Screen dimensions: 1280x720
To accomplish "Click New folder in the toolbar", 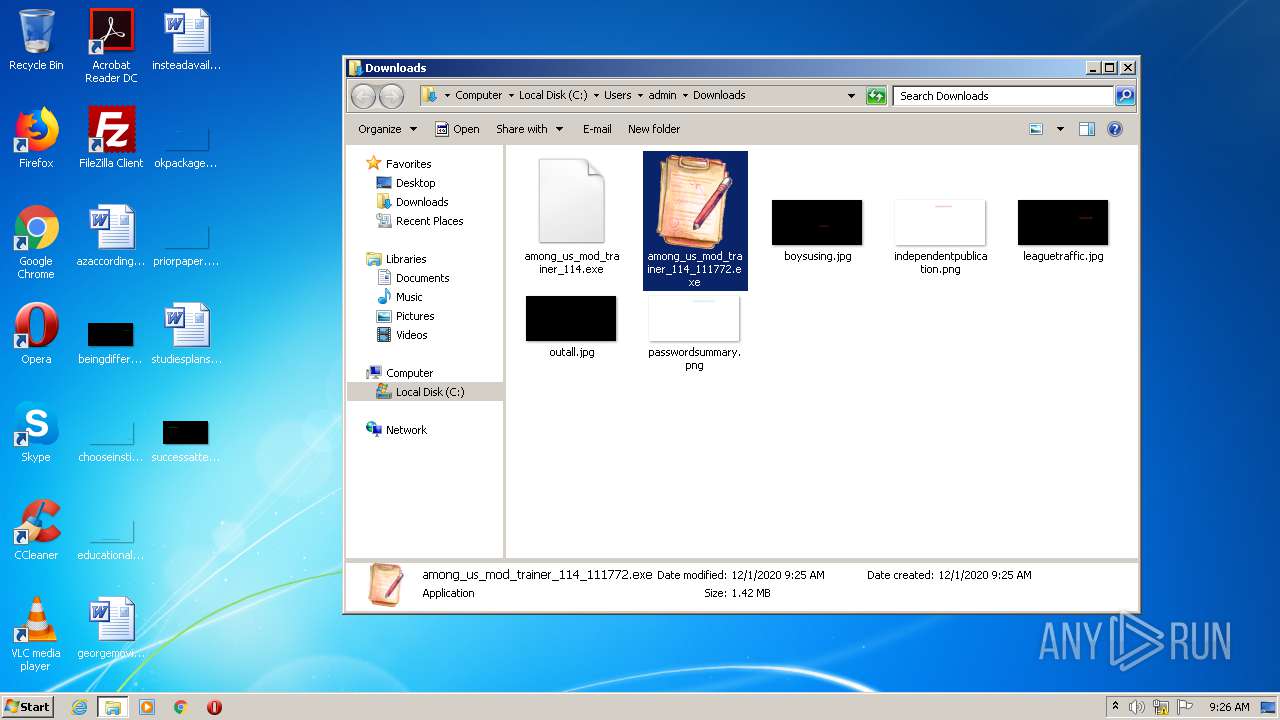I will point(654,129).
